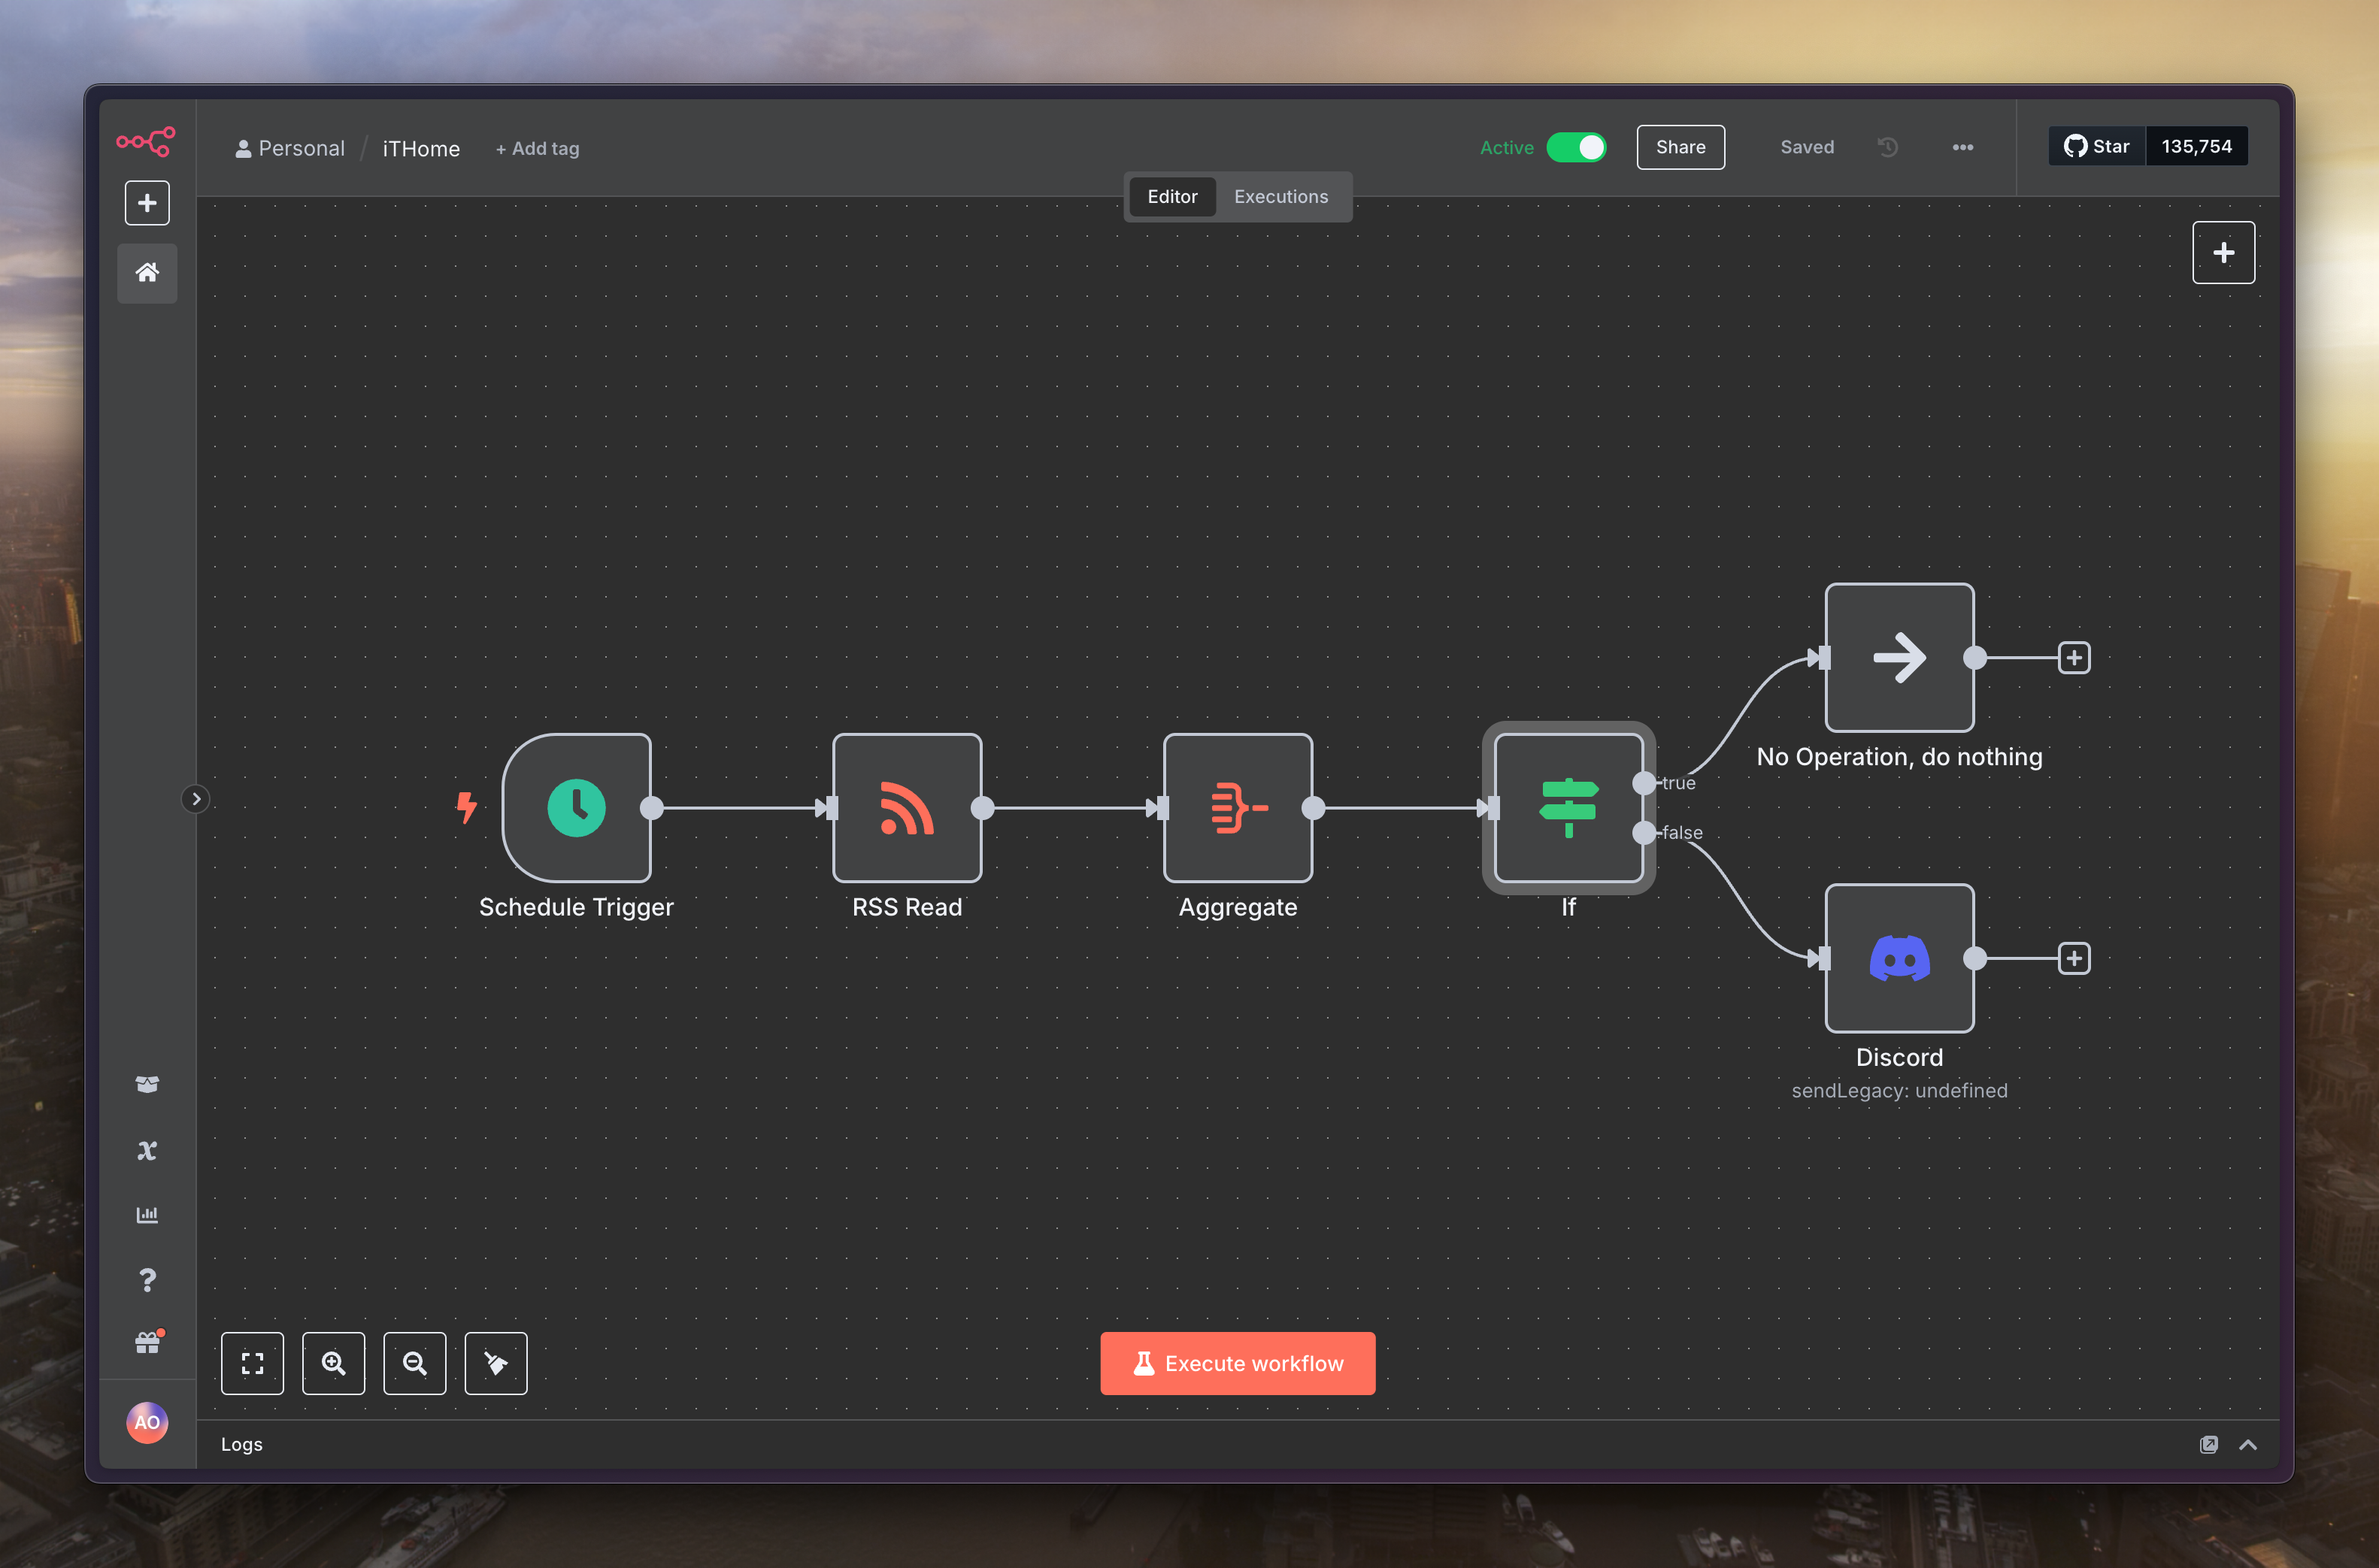Expand the left sidebar chevron
The width and height of the screenshot is (2379, 1568).
click(x=196, y=799)
